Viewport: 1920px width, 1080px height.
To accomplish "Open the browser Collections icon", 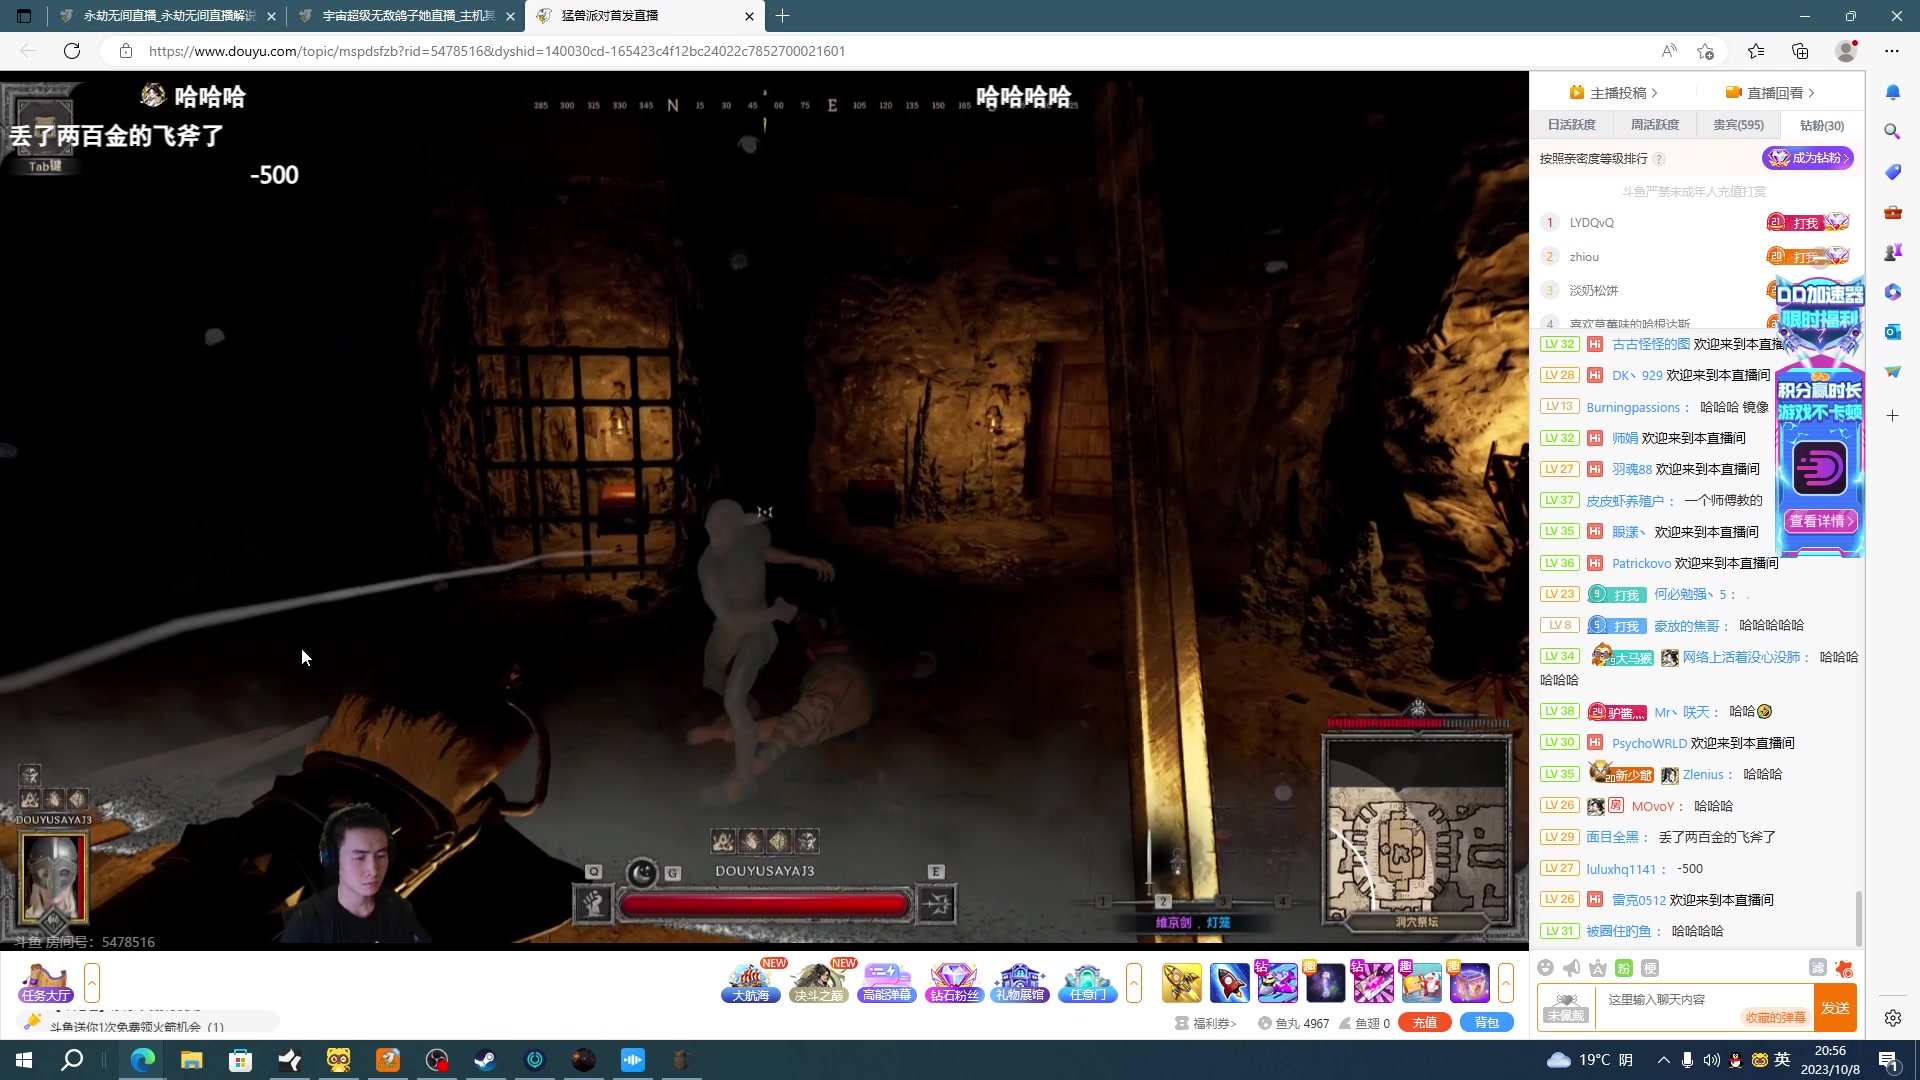I will pos(1800,51).
